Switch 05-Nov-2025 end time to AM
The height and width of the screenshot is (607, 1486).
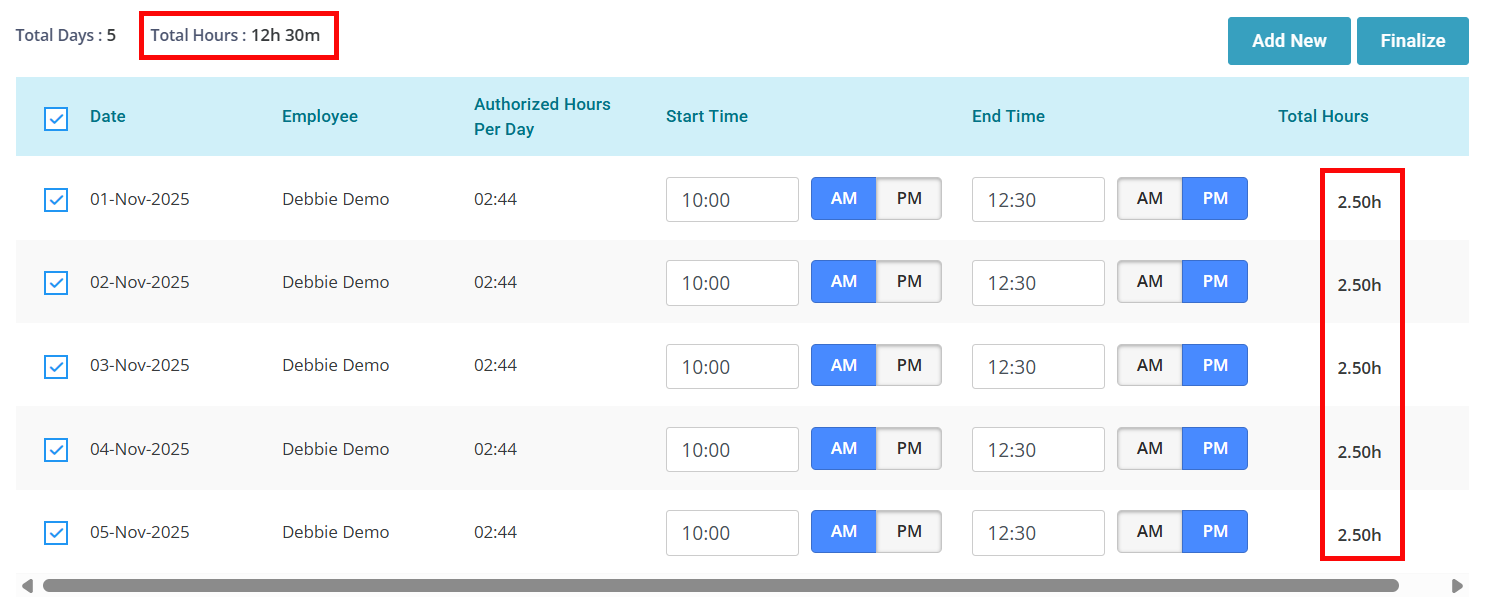[x=1150, y=532]
